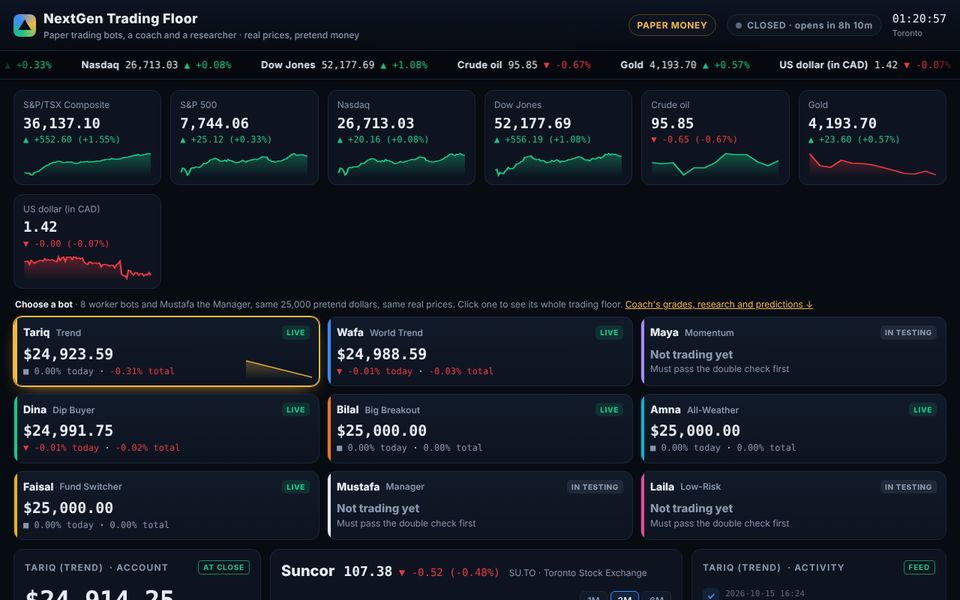Image resolution: width=960 pixels, height=600 pixels.
Task: Click the FEED badge in Tariq activity panel
Action: coord(919,568)
